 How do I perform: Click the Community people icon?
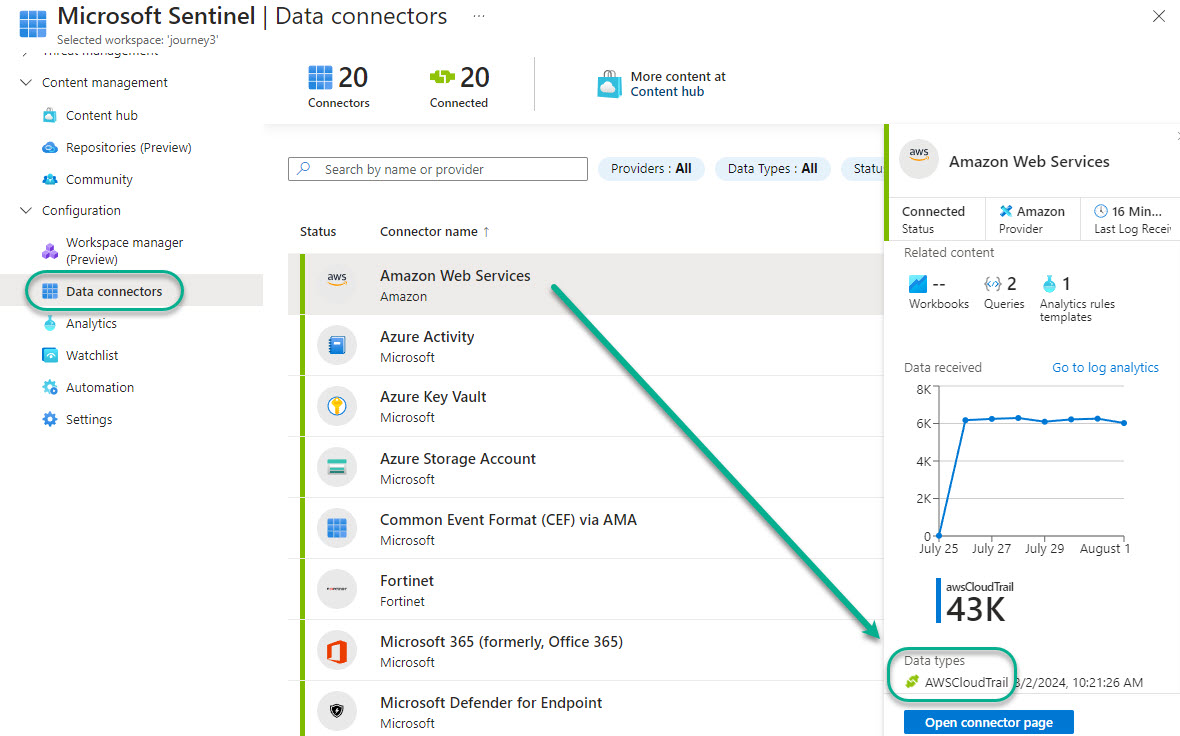50,180
